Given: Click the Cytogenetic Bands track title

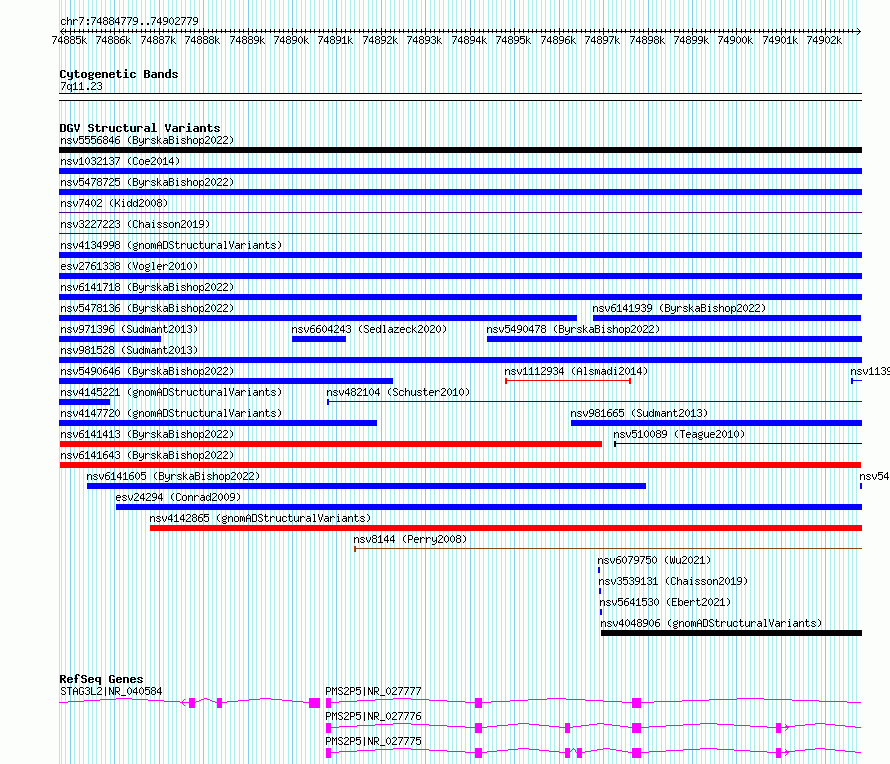Looking at the screenshot, I should click(x=119, y=74).
